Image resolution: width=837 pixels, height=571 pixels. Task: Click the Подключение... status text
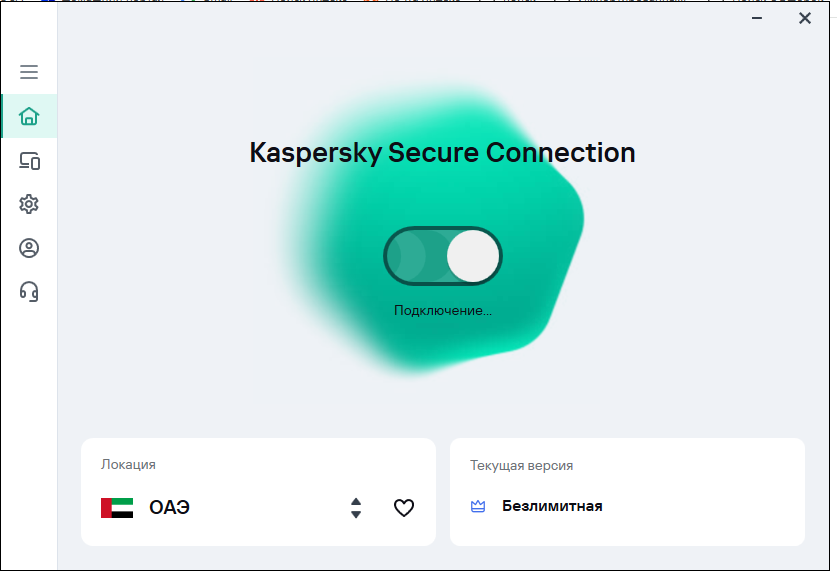pyautogui.click(x=442, y=310)
